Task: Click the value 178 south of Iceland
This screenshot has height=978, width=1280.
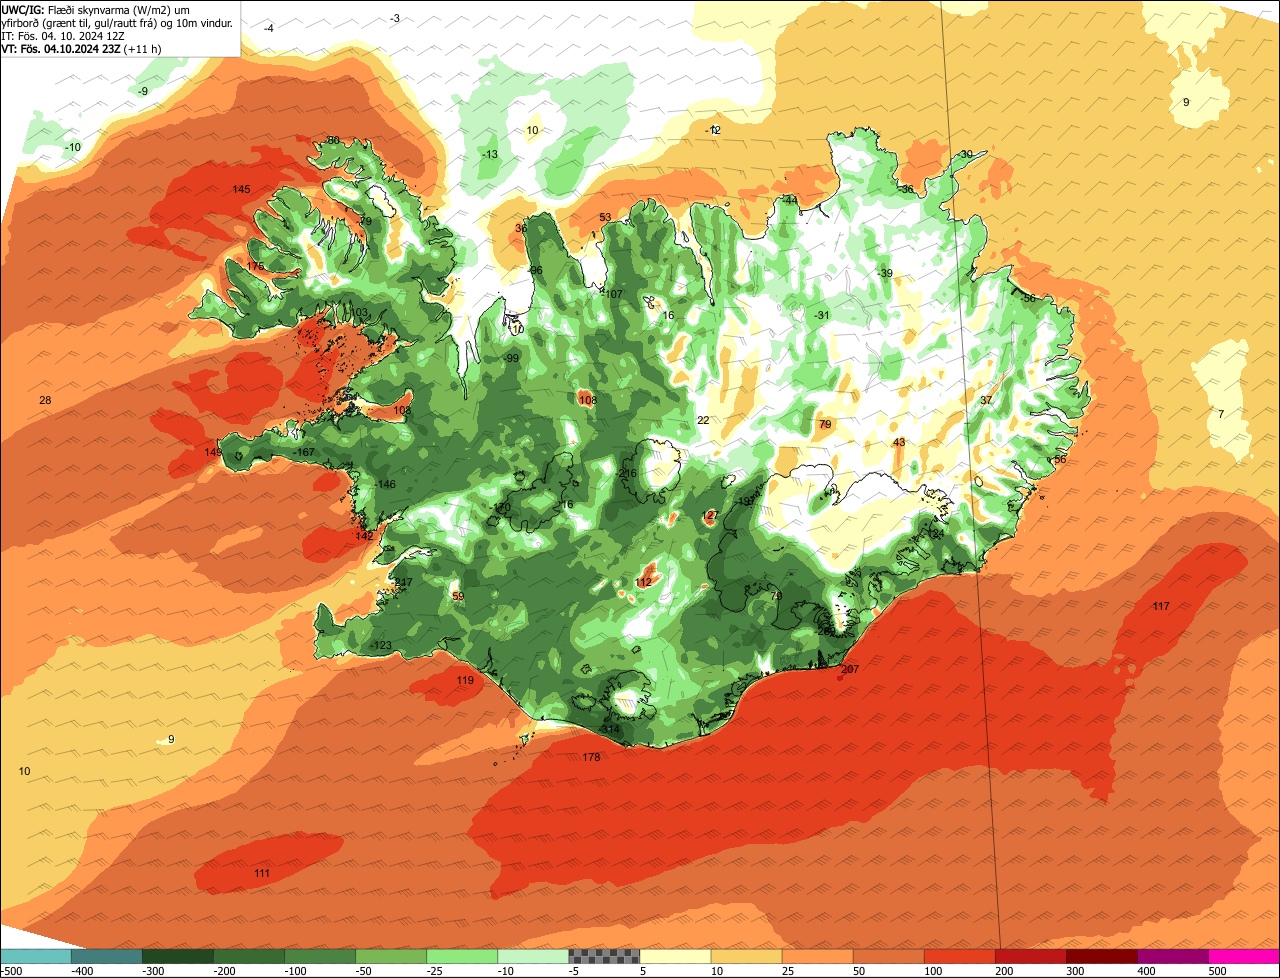Action: [591, 758]
